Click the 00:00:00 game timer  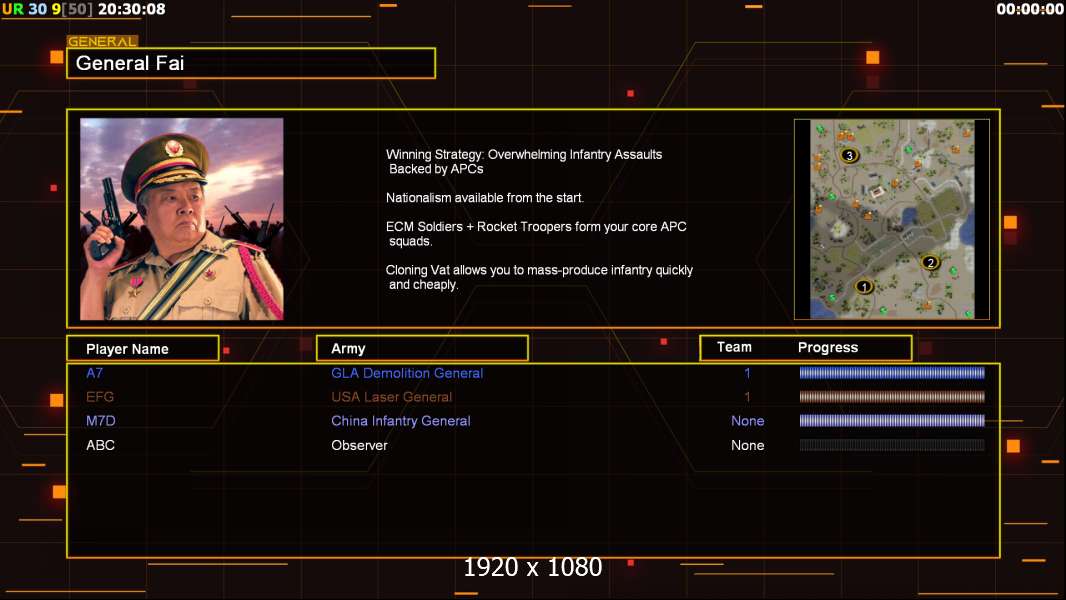point(1030,9)
